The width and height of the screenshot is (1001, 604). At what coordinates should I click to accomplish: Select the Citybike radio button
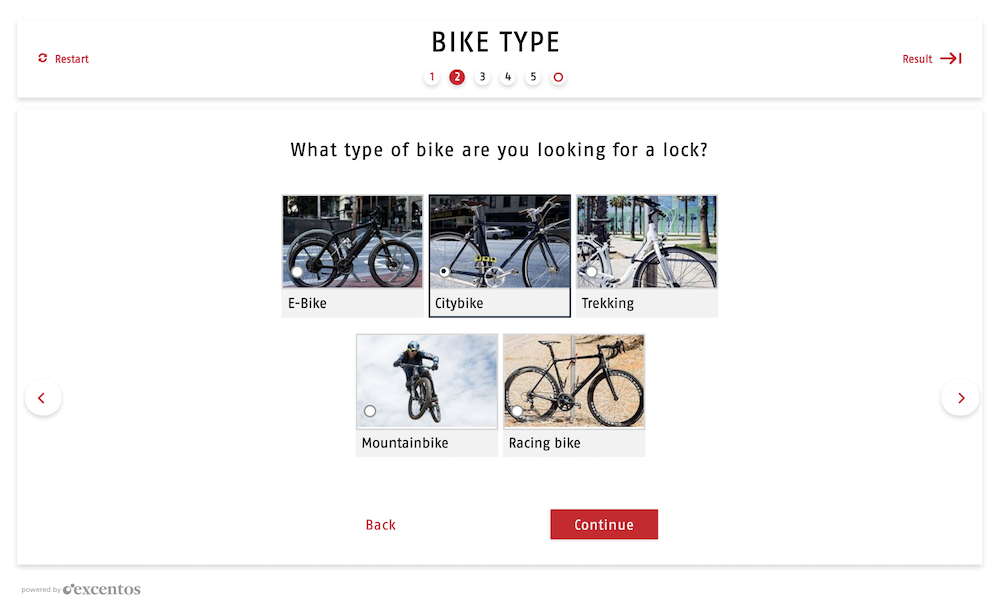tap(444, 272)
